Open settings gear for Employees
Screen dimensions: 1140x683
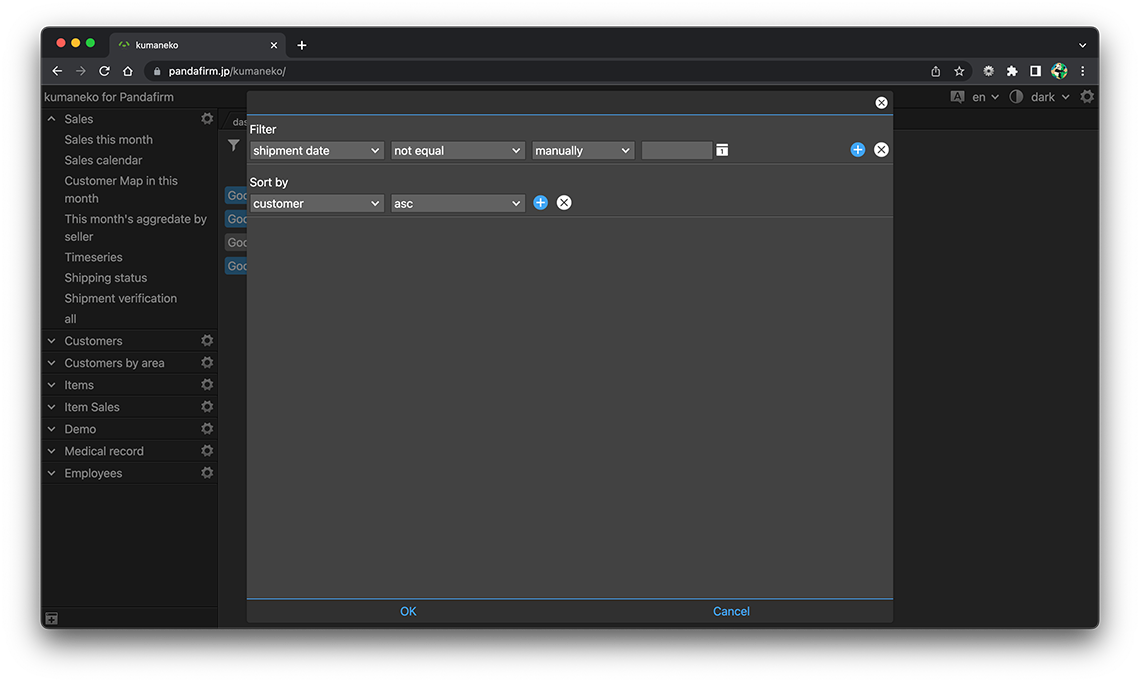point(207,473)
